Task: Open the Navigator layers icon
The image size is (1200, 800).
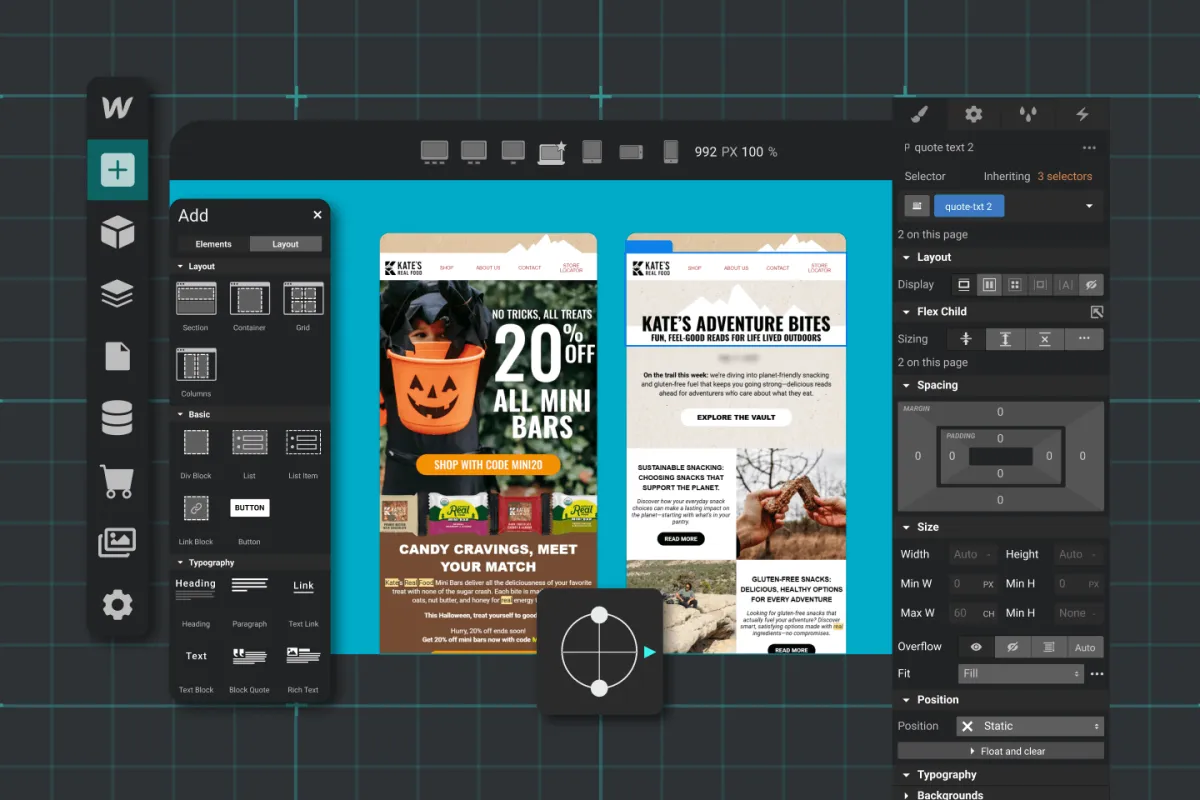Action: pyautogui.click(x=117, y=294)
